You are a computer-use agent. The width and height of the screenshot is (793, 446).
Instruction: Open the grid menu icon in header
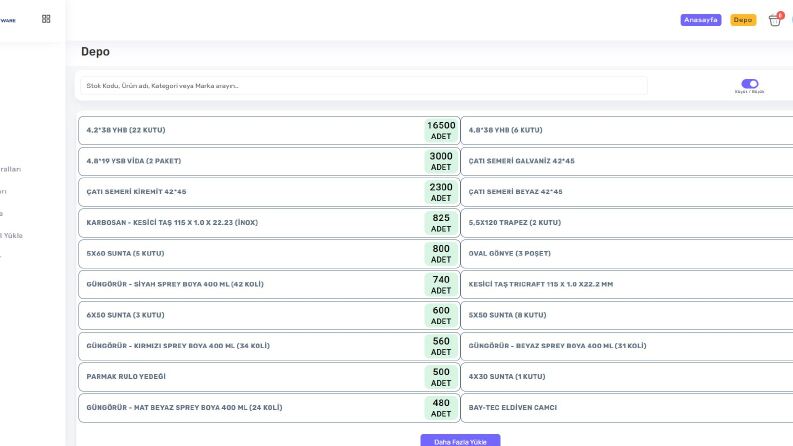click(x=46, y=19)
